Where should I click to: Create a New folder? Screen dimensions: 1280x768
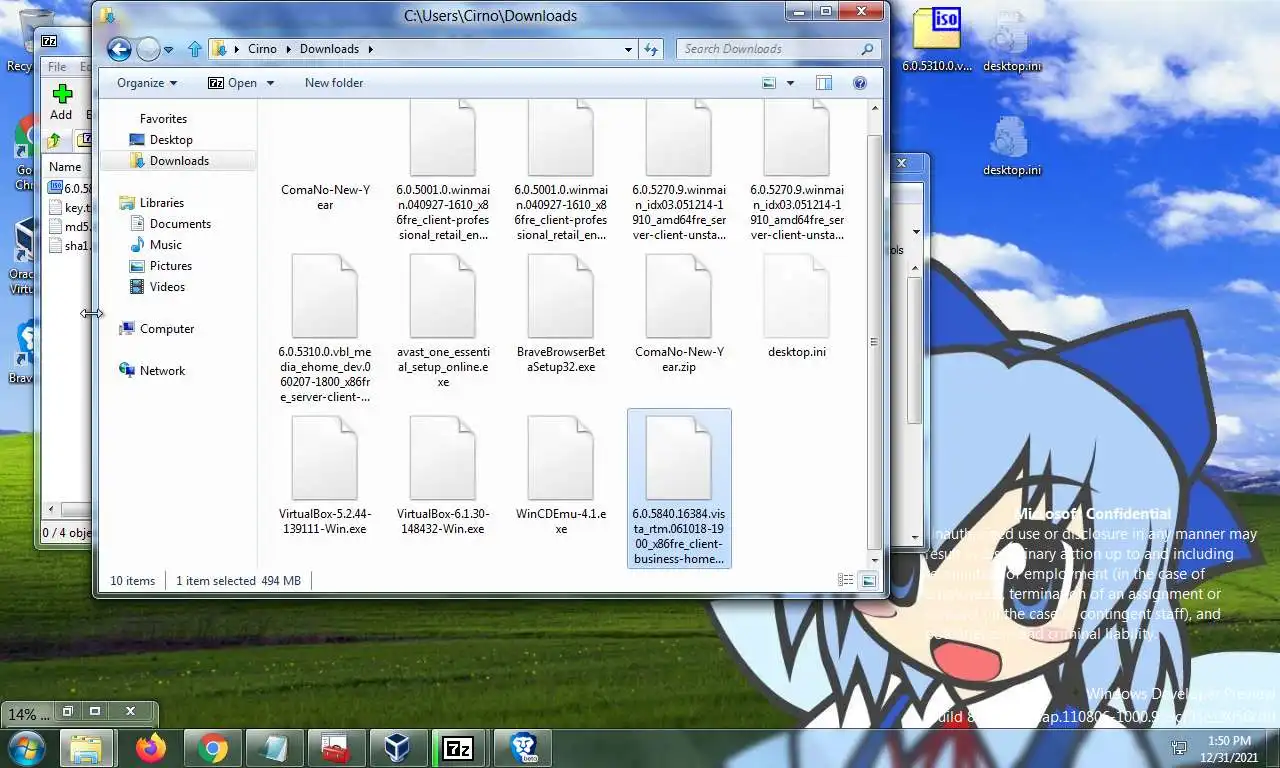334,83
